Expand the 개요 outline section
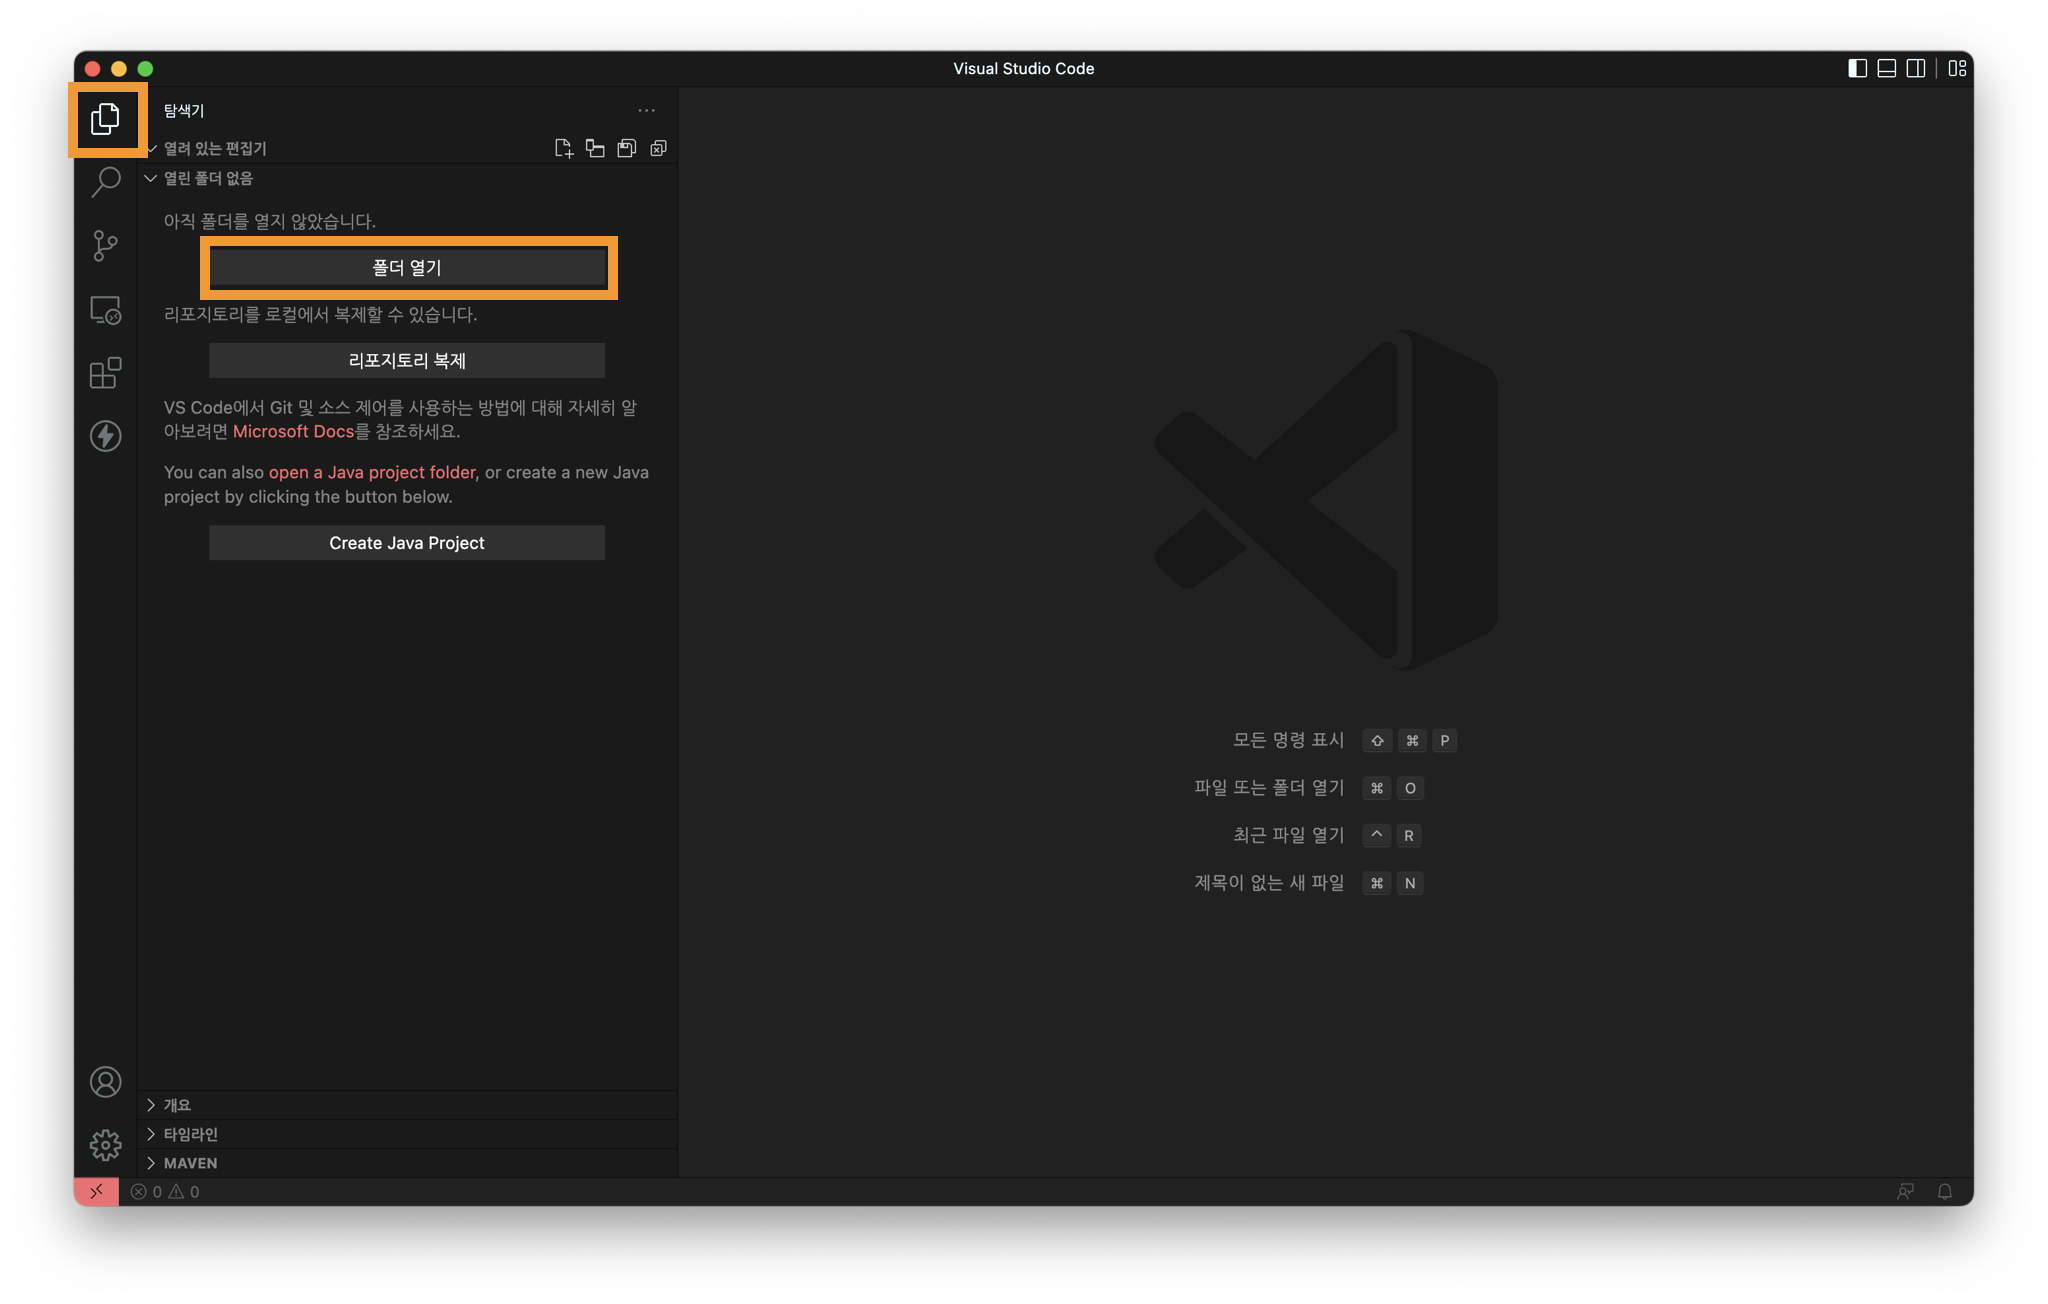 (x=177, y=1105)
